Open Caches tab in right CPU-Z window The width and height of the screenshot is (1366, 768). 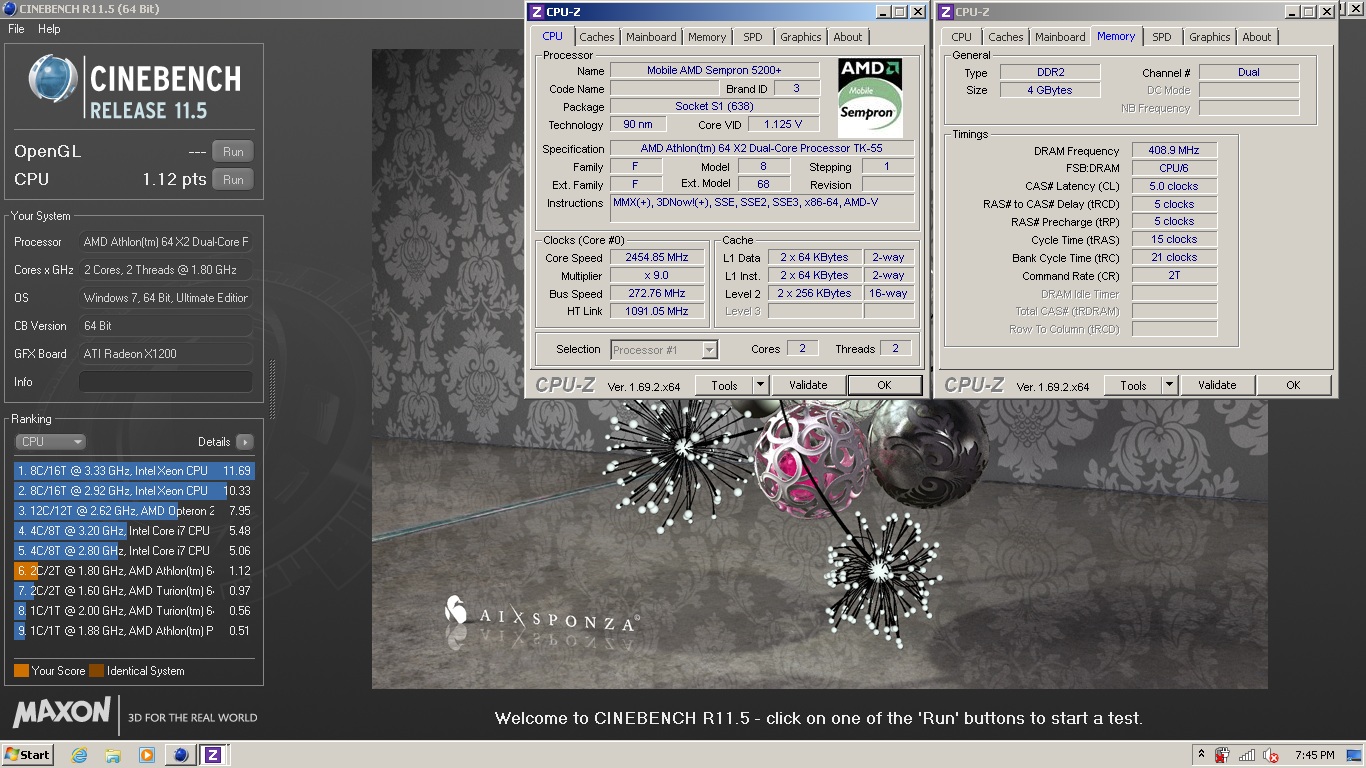(x=1006, y=37)
